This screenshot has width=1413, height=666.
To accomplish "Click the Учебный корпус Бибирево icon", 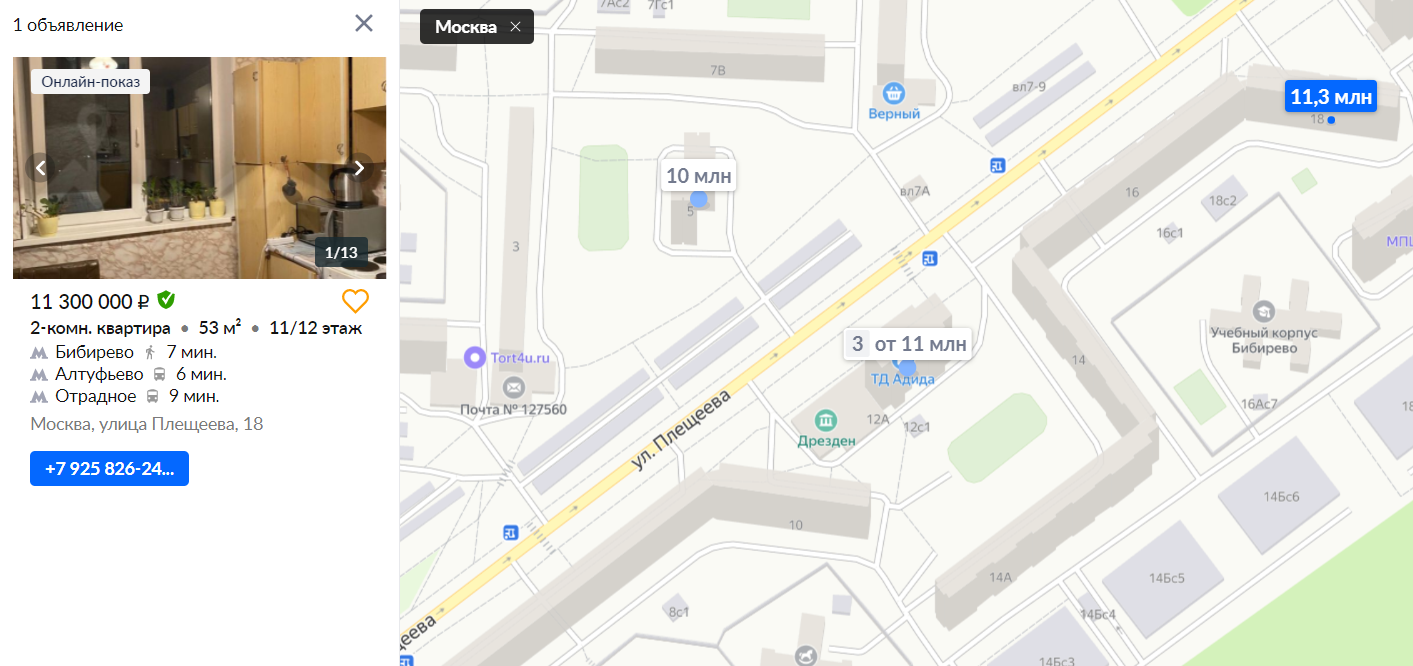I will tap(1264, 311).
